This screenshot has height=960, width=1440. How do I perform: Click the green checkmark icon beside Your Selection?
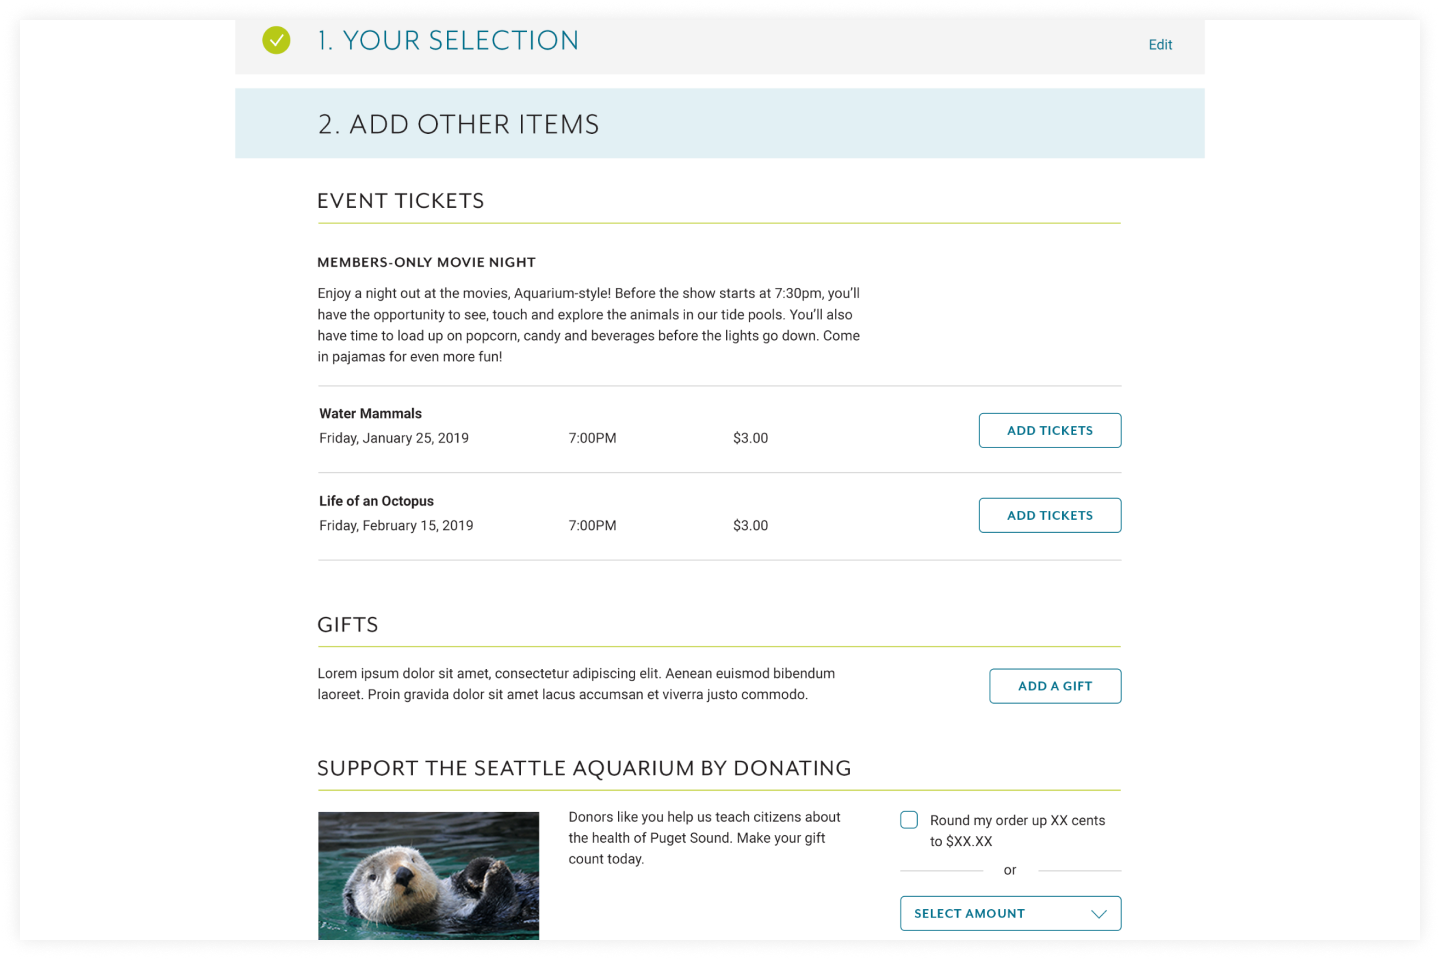pos(276,40)
